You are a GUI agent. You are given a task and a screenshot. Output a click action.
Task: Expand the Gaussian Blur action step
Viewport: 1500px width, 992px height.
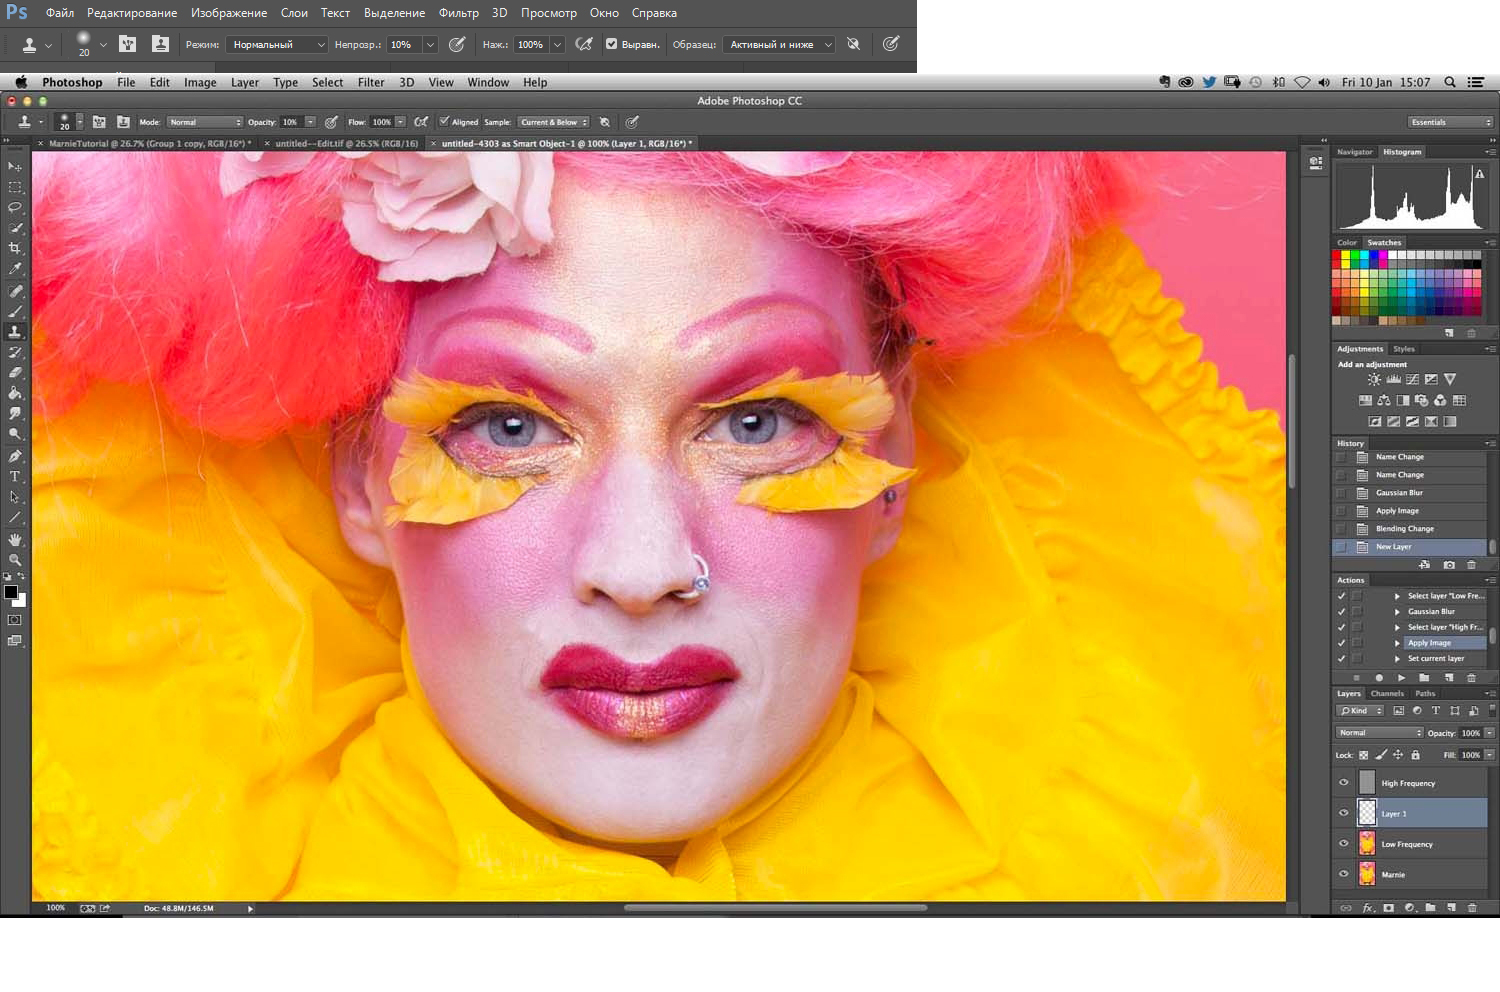tap(1397, 612)
